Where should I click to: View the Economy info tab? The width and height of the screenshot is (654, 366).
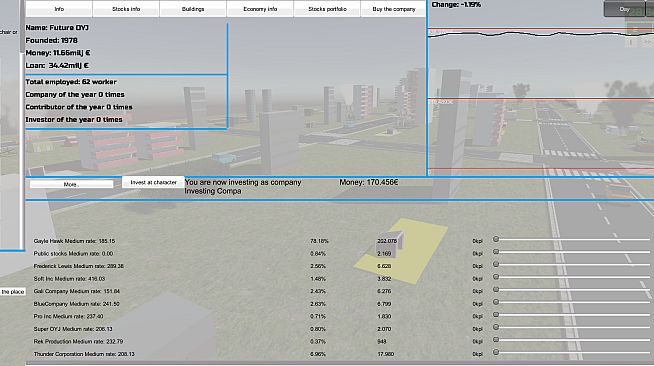pos(260,9)
